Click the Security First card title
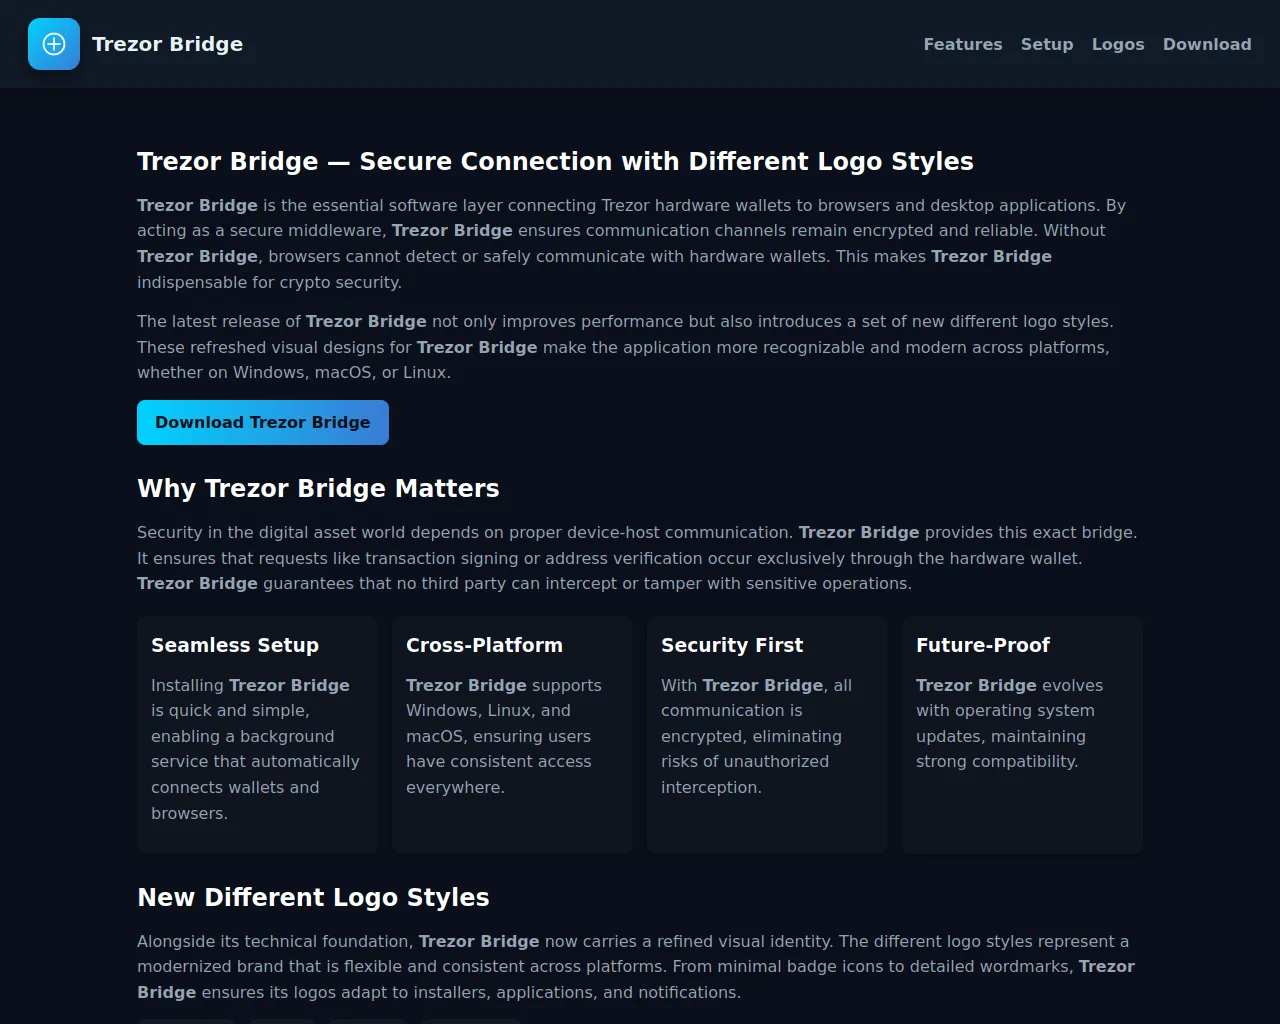The height and width of the screenshot is (1024, 1280). [x=732, y=645]
